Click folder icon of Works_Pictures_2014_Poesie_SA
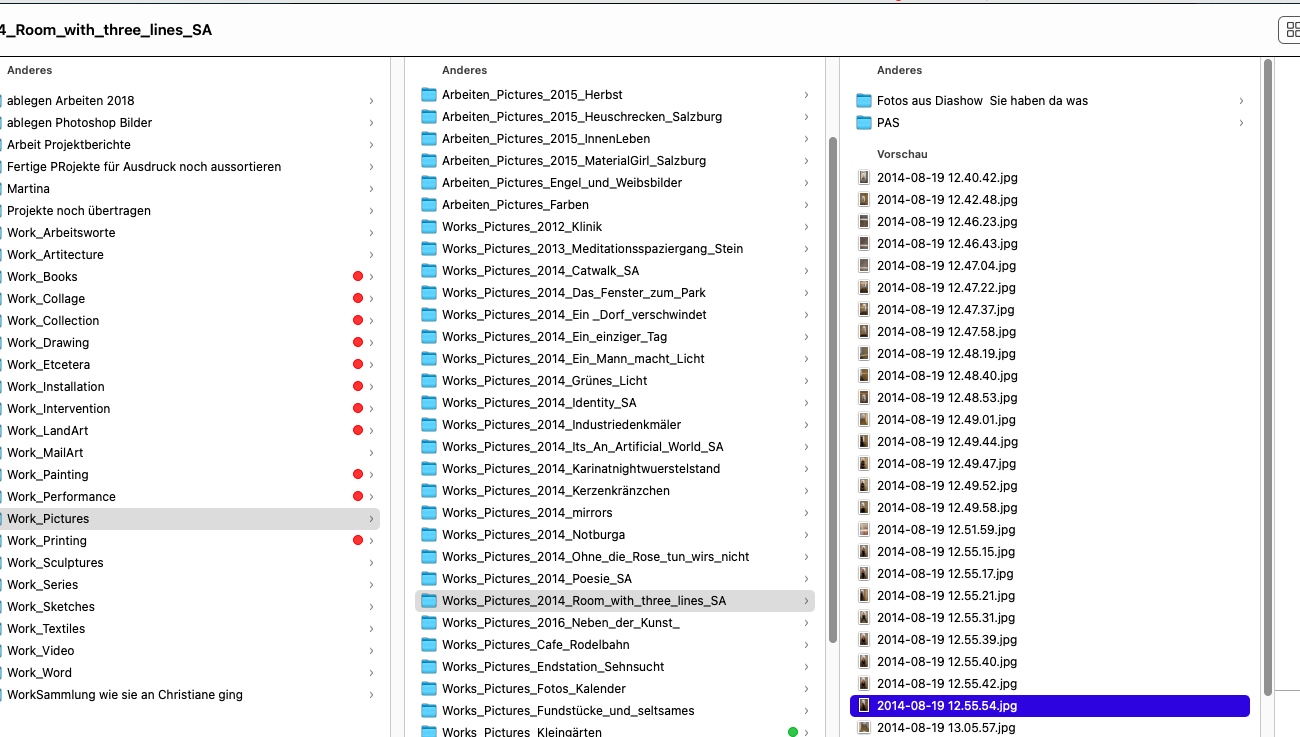 point(429,578)
